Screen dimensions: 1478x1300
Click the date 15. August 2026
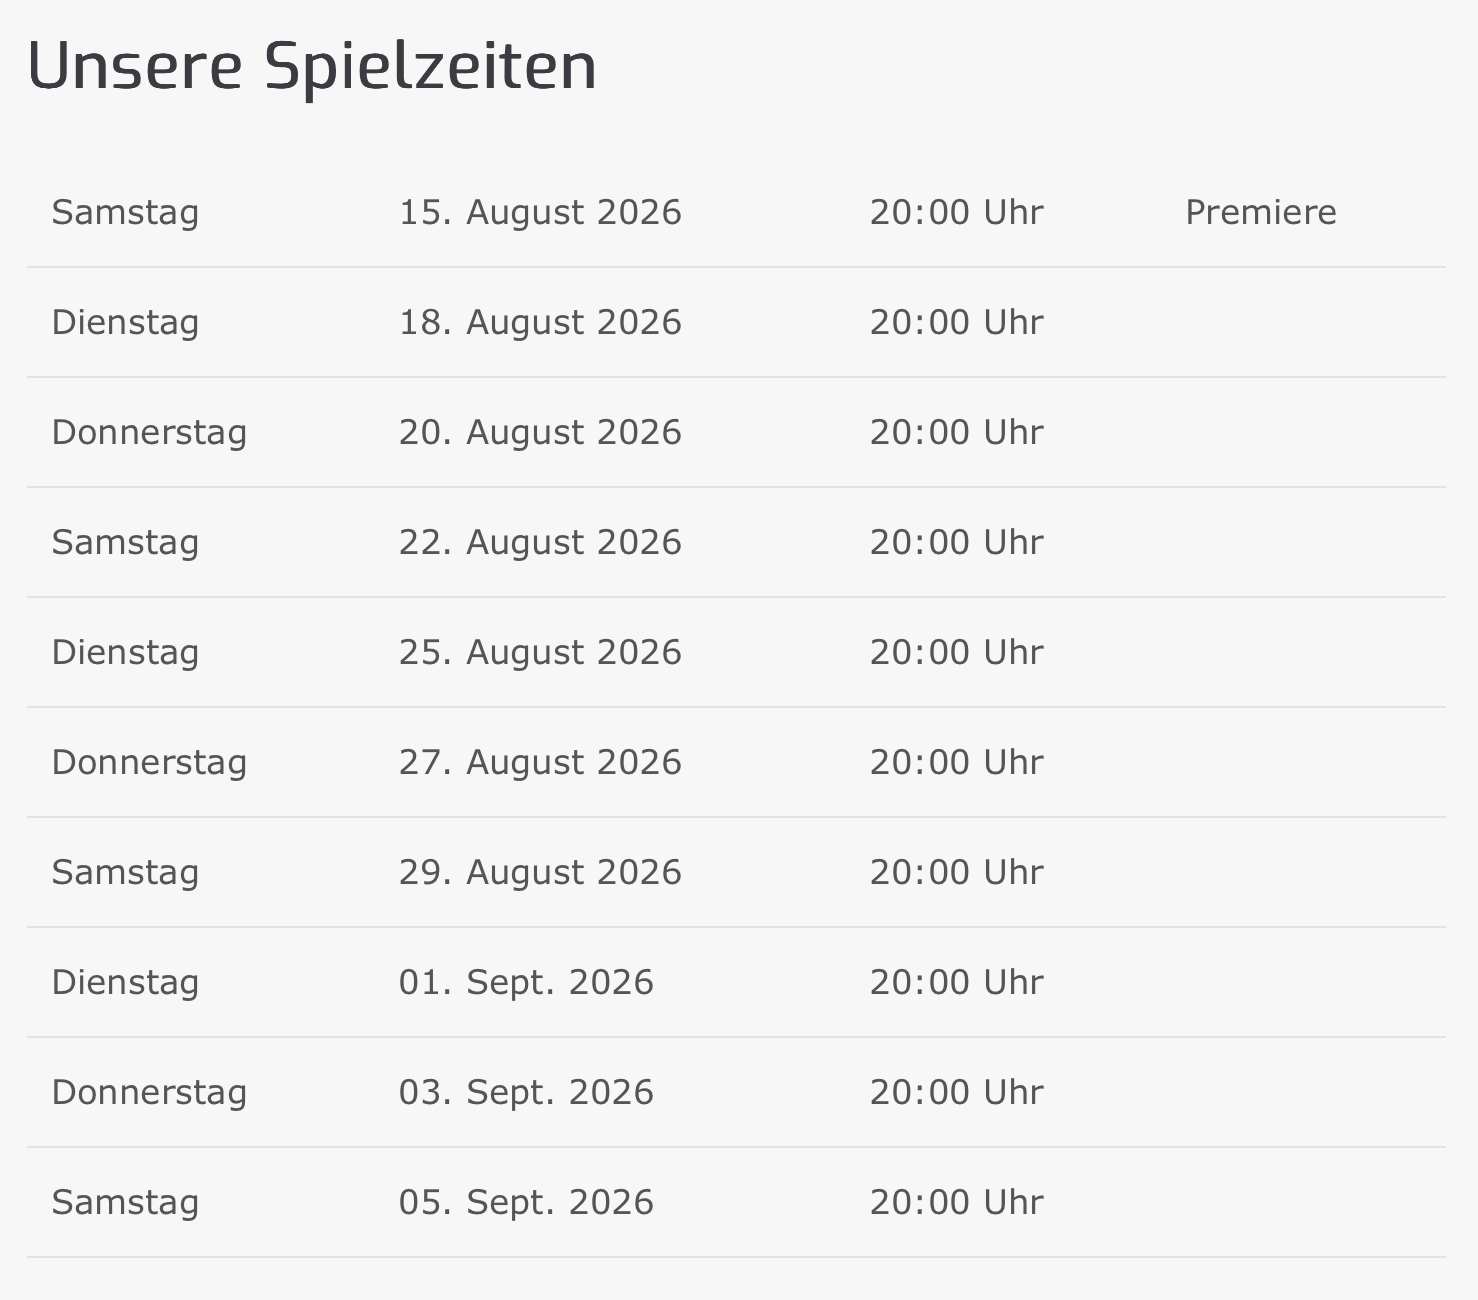[540, 212]
